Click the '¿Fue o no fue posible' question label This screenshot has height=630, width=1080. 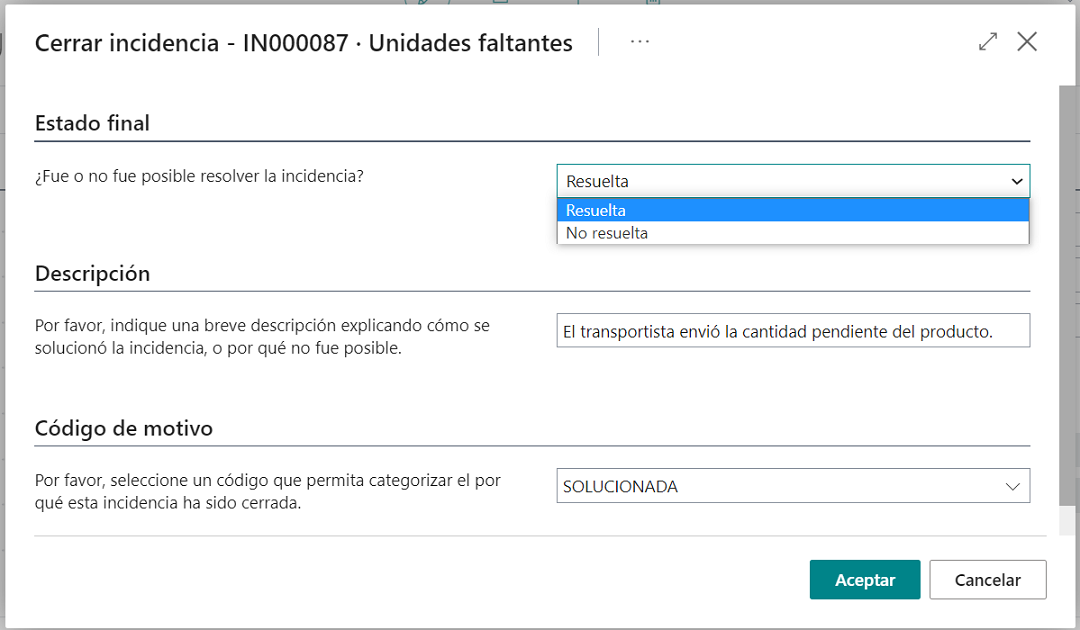199,177
